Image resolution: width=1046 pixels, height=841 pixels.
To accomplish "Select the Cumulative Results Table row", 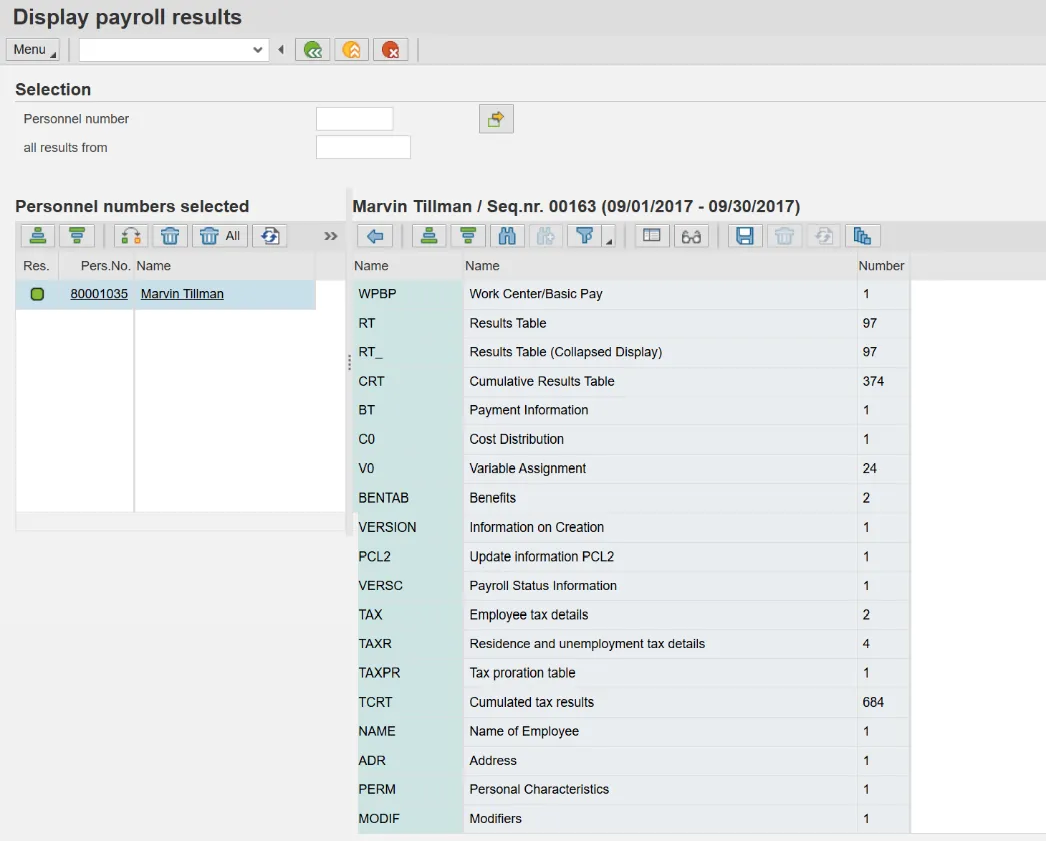I will click(541, 381).
